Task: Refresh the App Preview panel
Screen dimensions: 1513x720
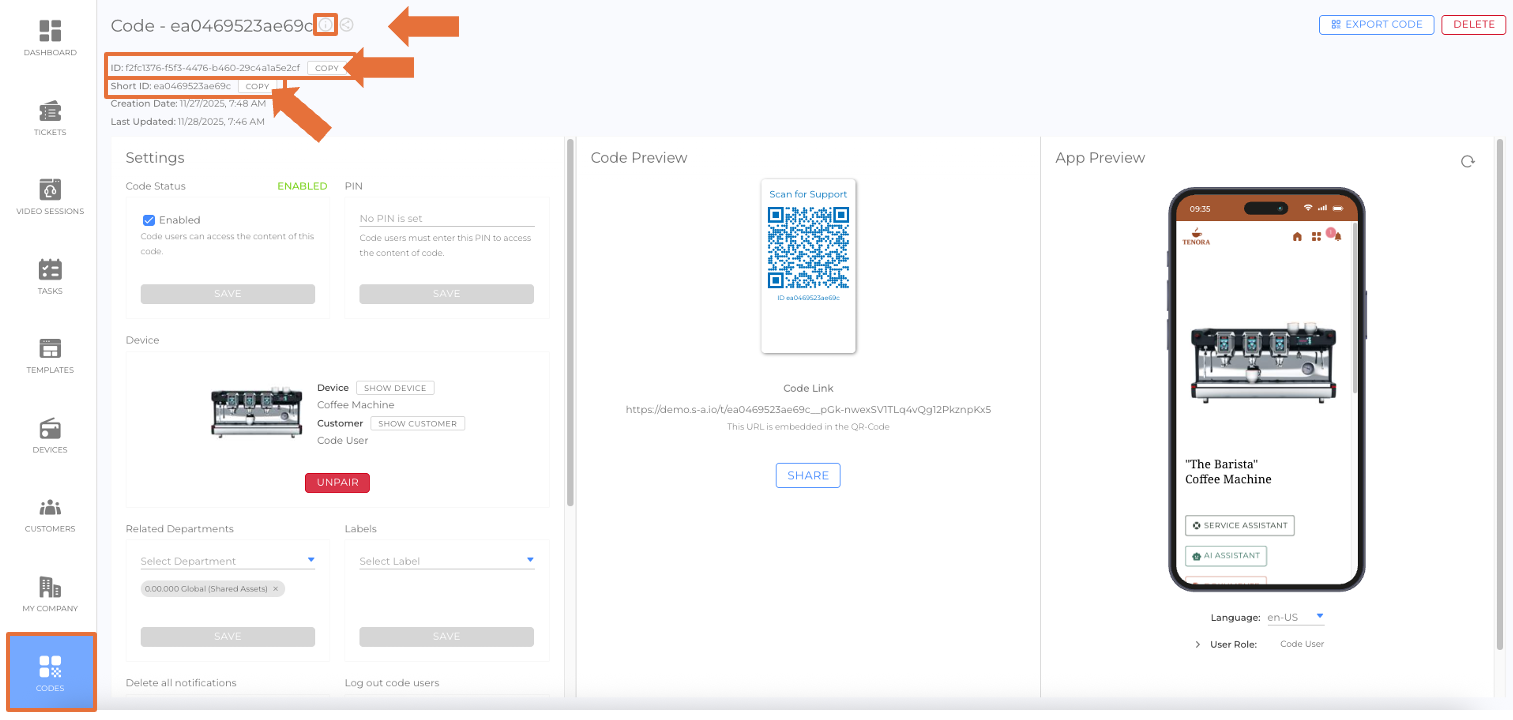Action: 1467,161
